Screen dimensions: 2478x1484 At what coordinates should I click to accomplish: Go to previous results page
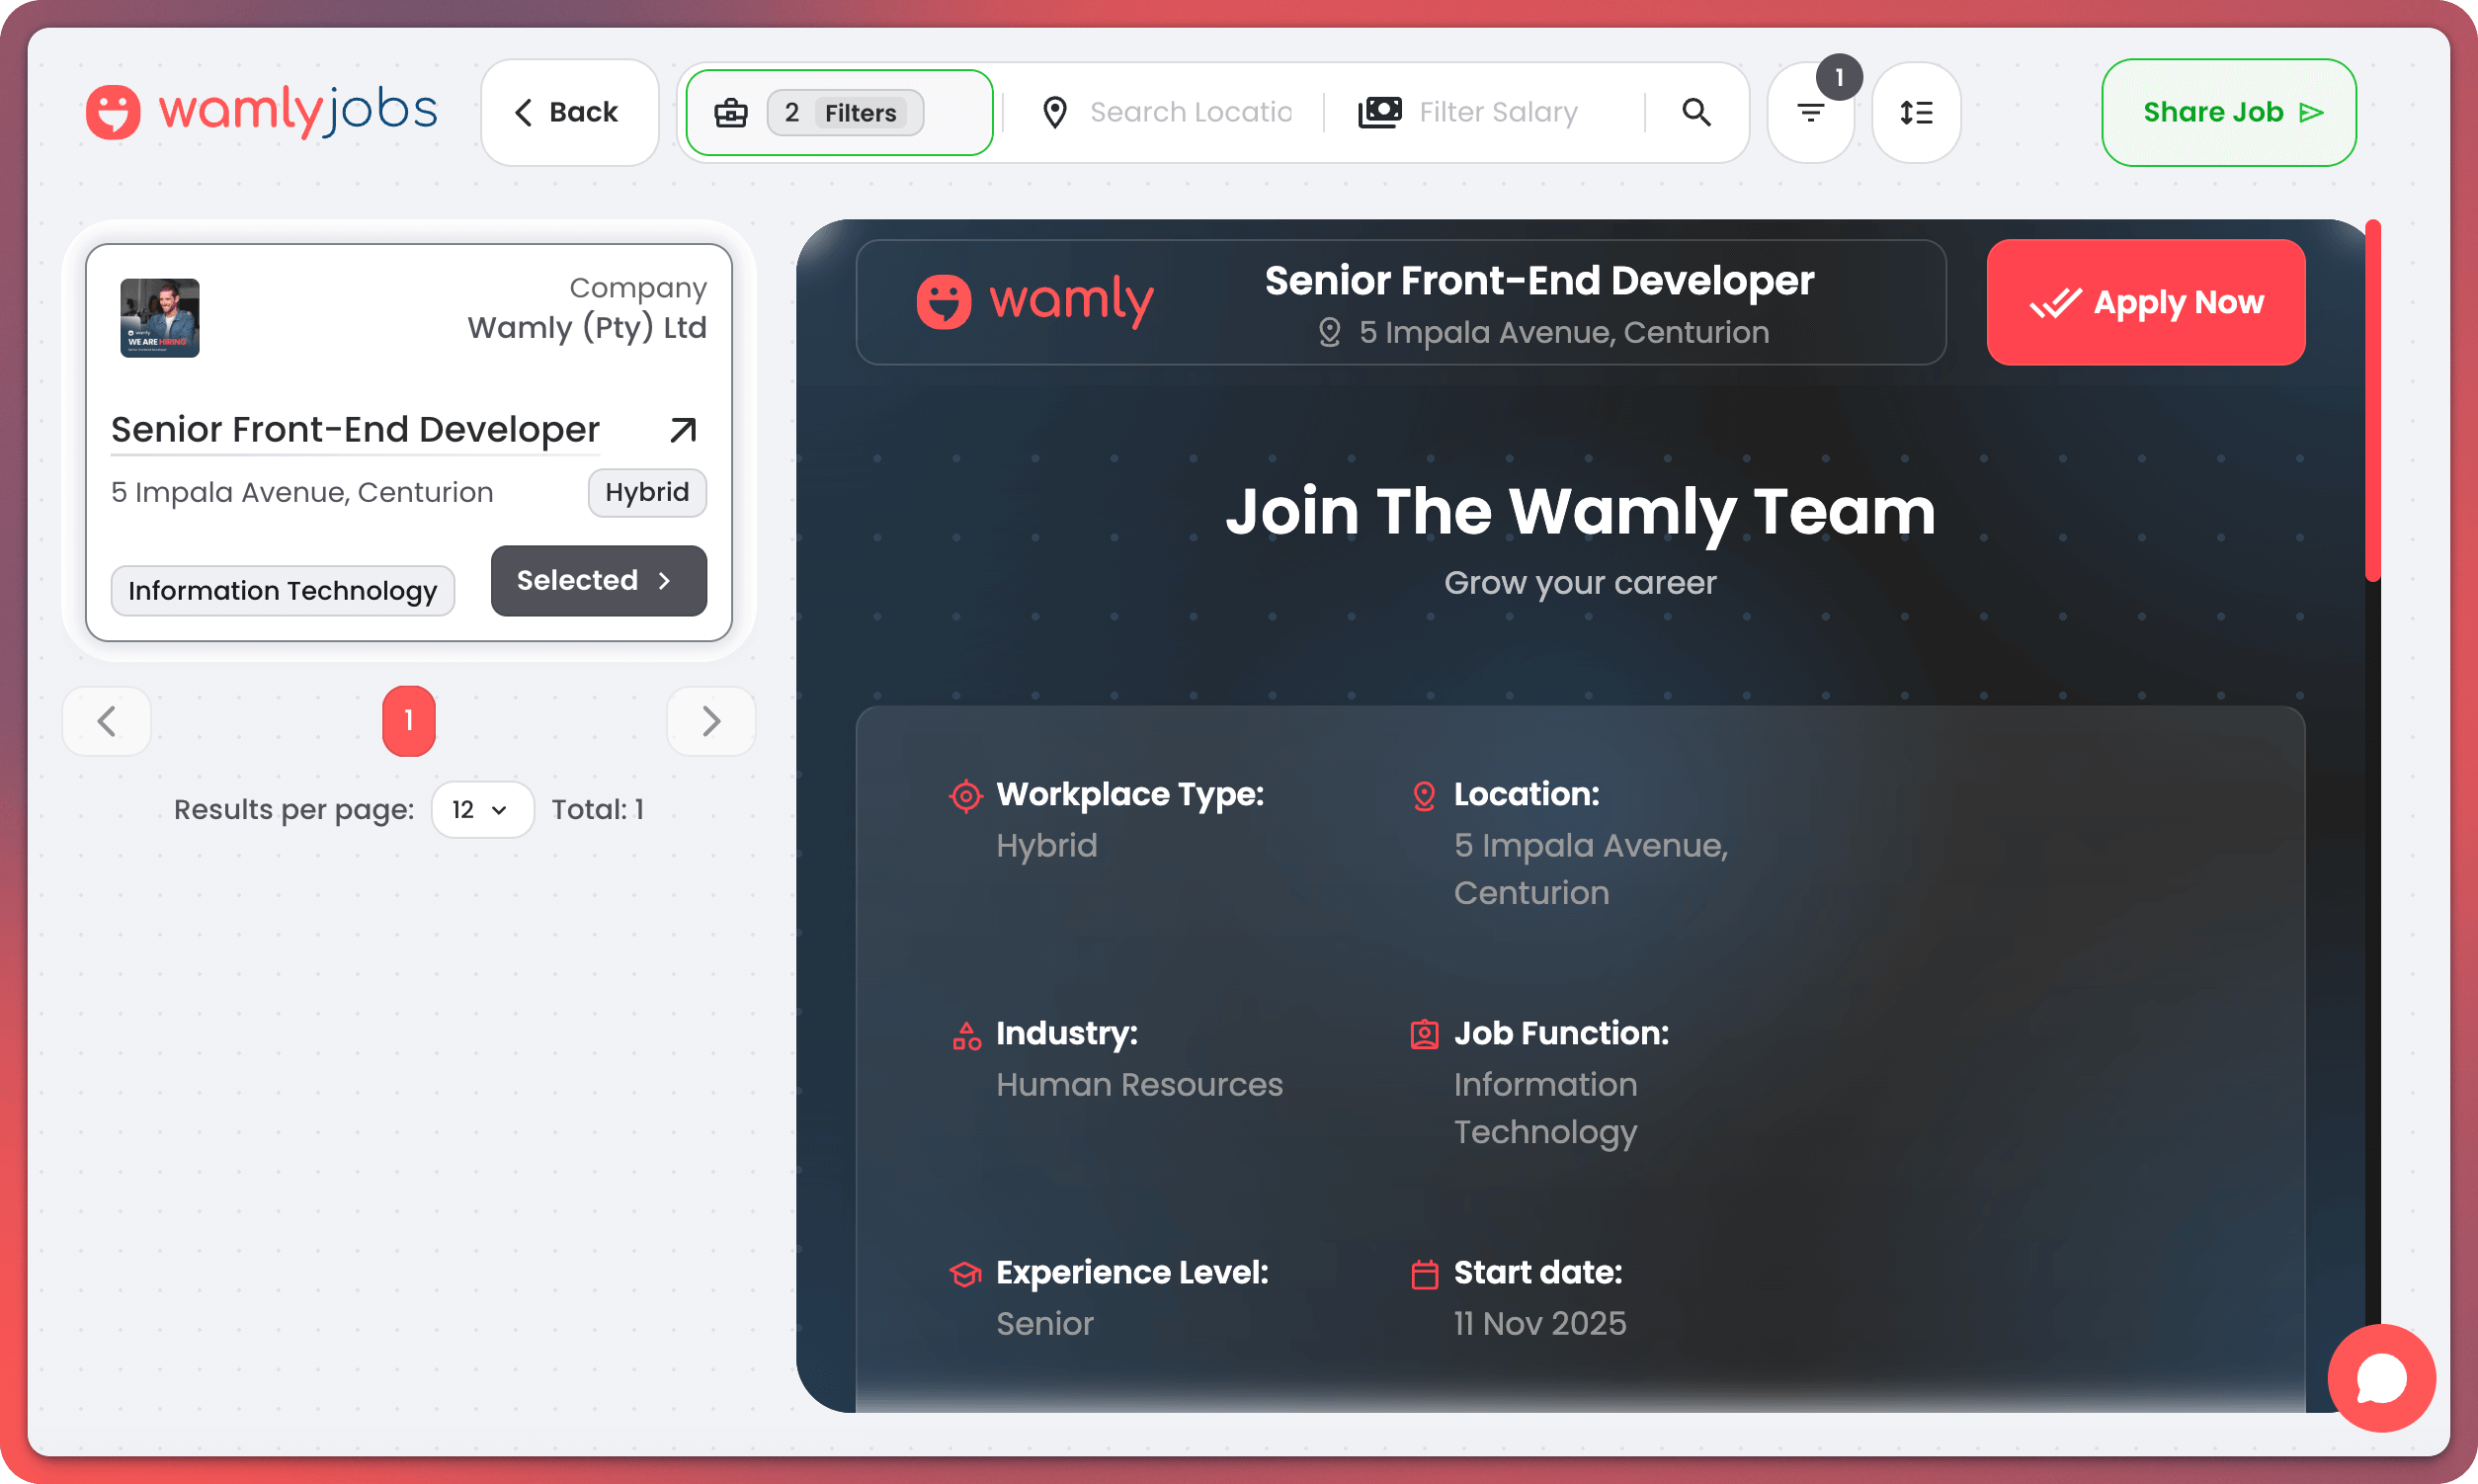pos(107,721)
